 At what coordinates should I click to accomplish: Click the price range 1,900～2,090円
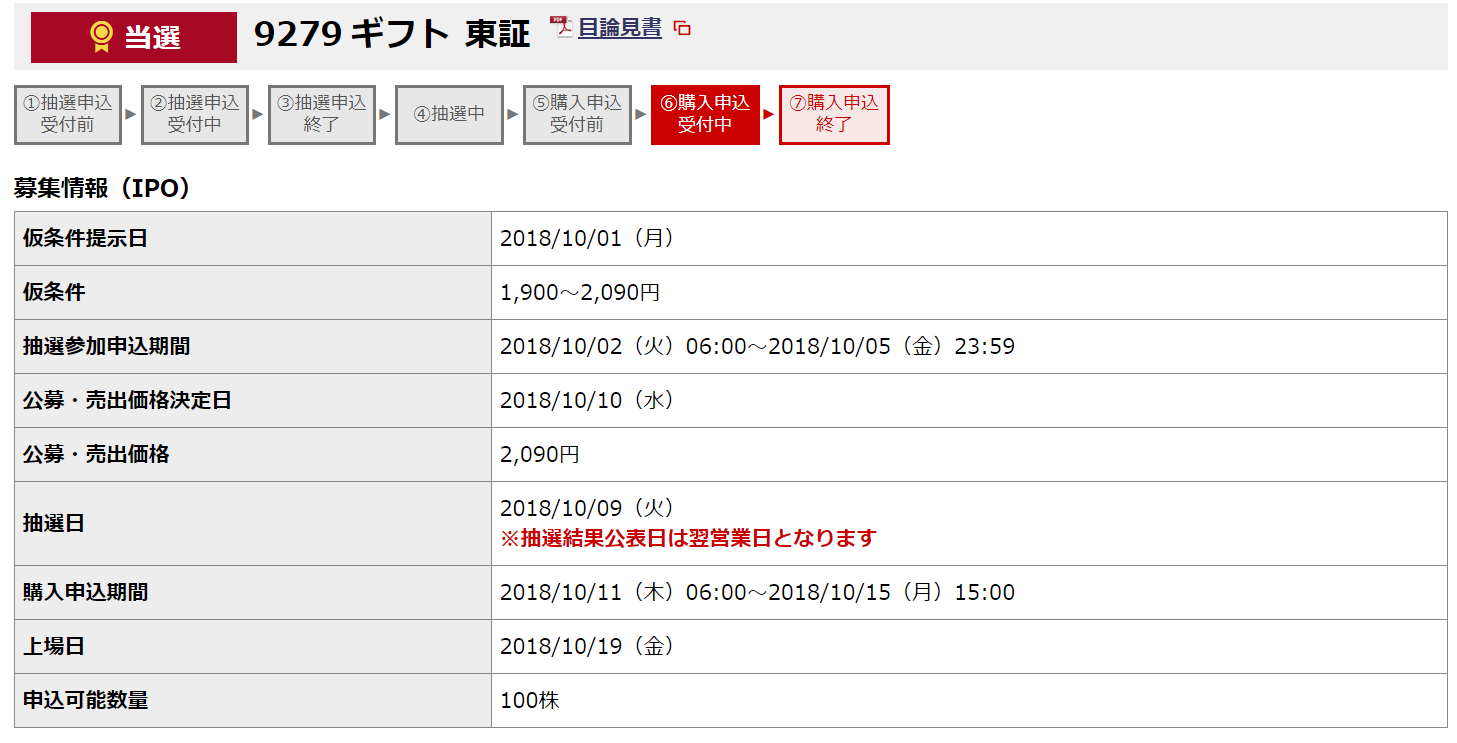coord(580,292)
